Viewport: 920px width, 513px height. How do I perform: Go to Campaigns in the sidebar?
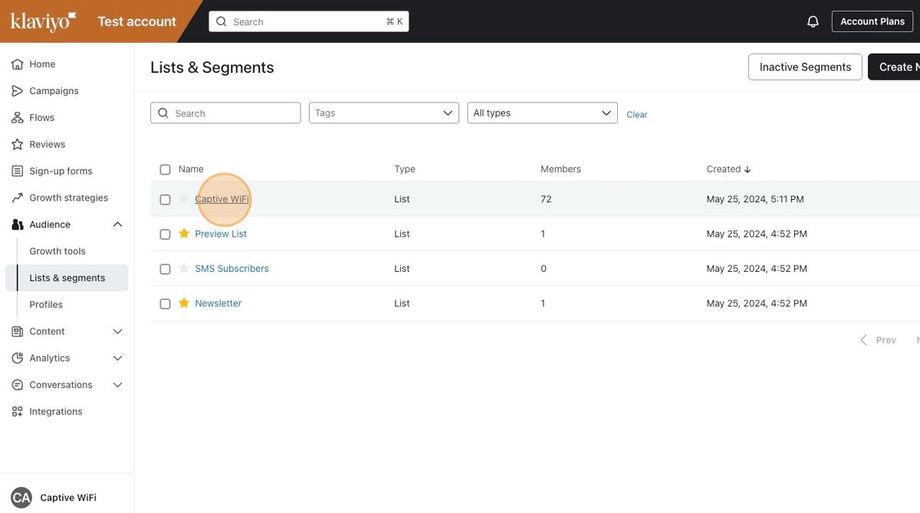[54, 91]
